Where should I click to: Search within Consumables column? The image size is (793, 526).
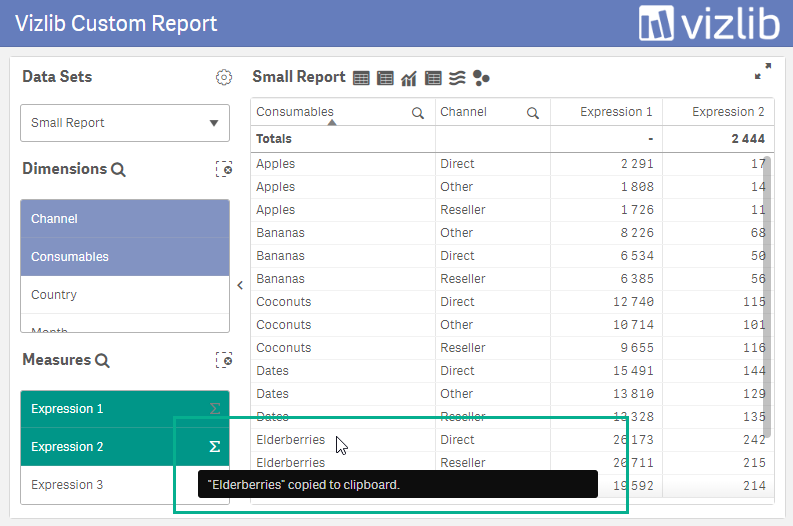(418, 113)
